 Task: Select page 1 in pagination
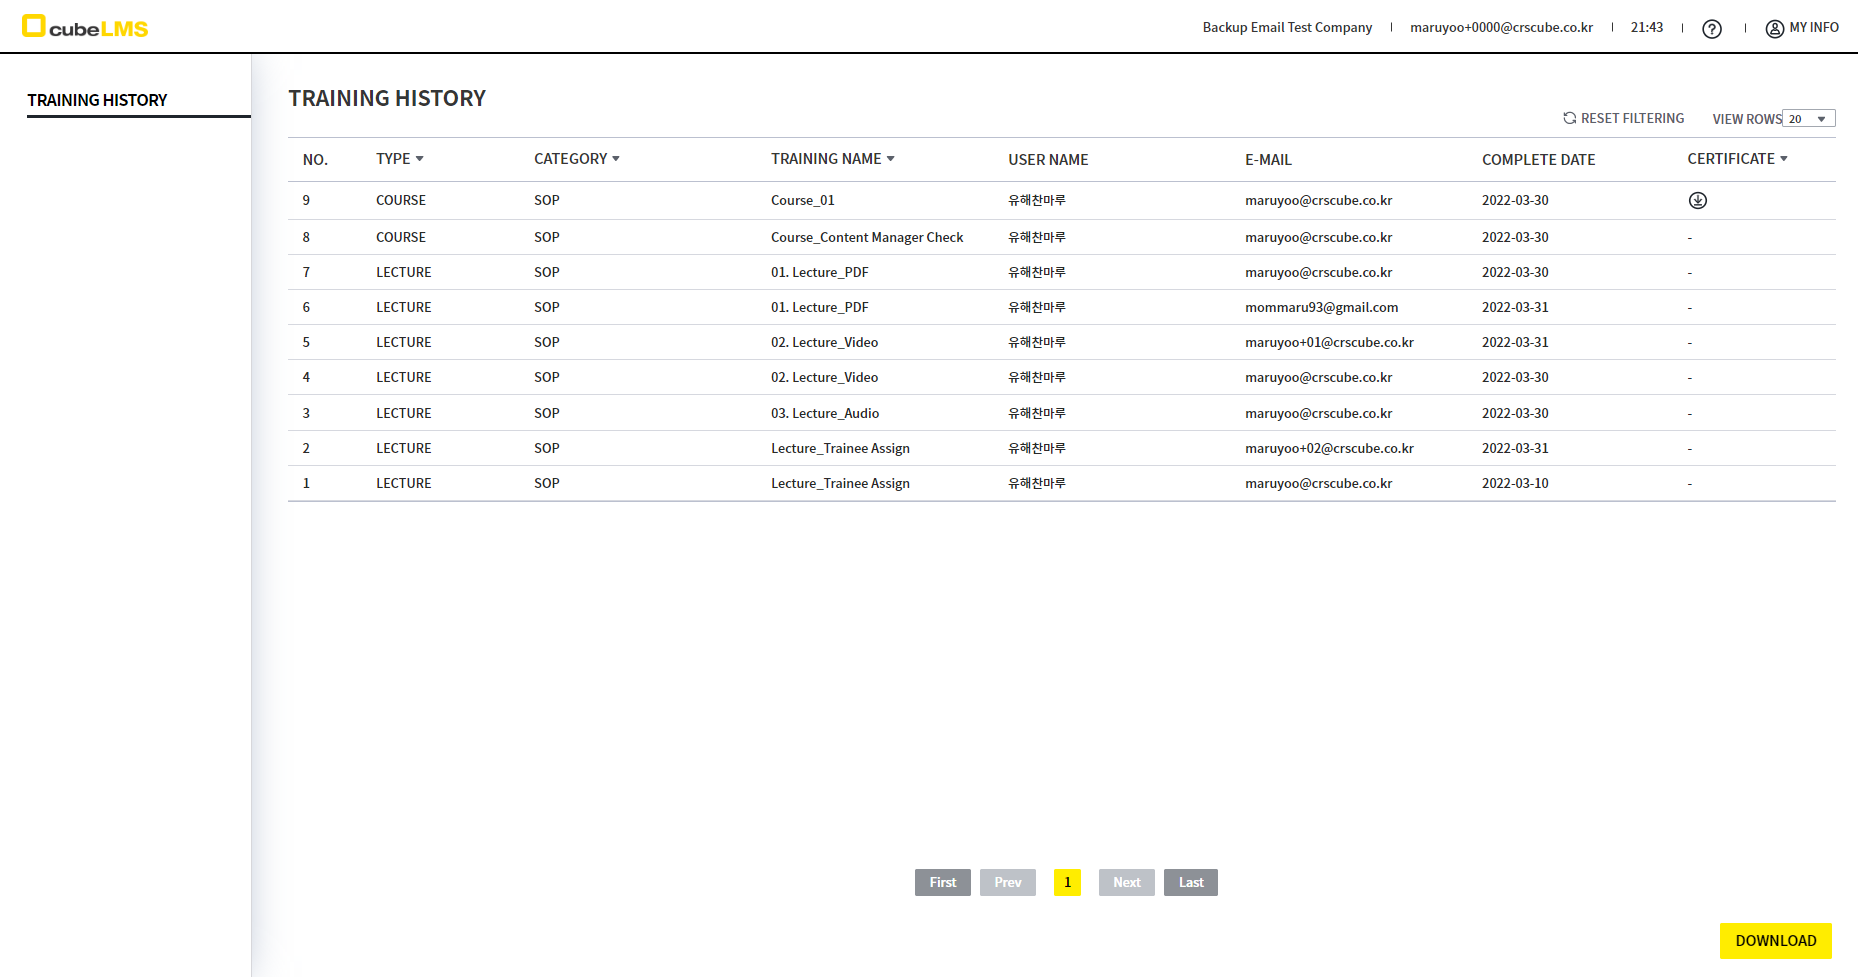tap(1067, 882)
